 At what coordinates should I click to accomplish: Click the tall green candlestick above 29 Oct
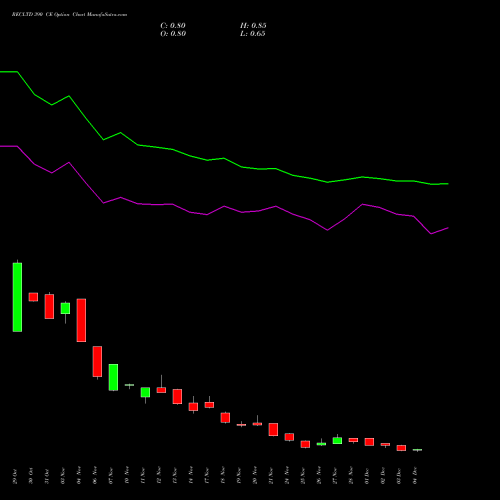click(x=17, y=297)
